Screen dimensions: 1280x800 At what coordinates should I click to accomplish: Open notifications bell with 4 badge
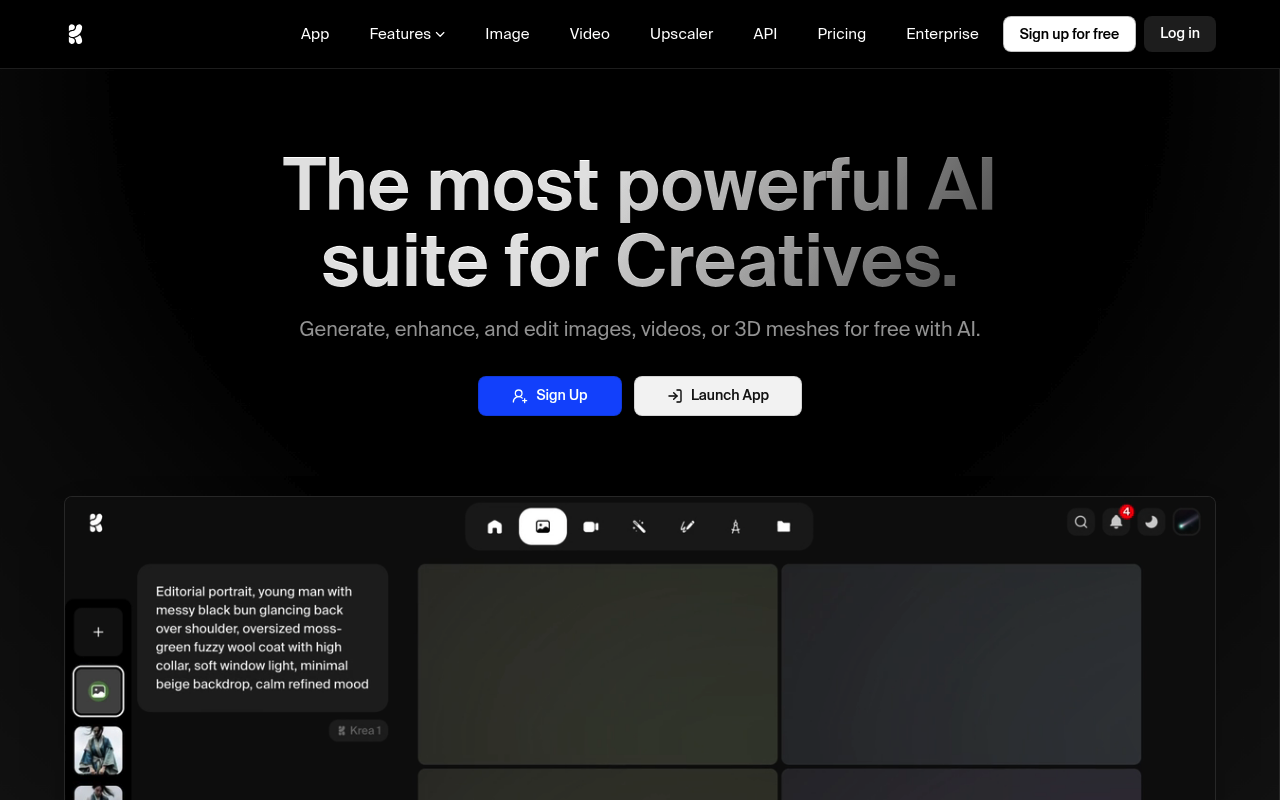tap(1116, 522)
